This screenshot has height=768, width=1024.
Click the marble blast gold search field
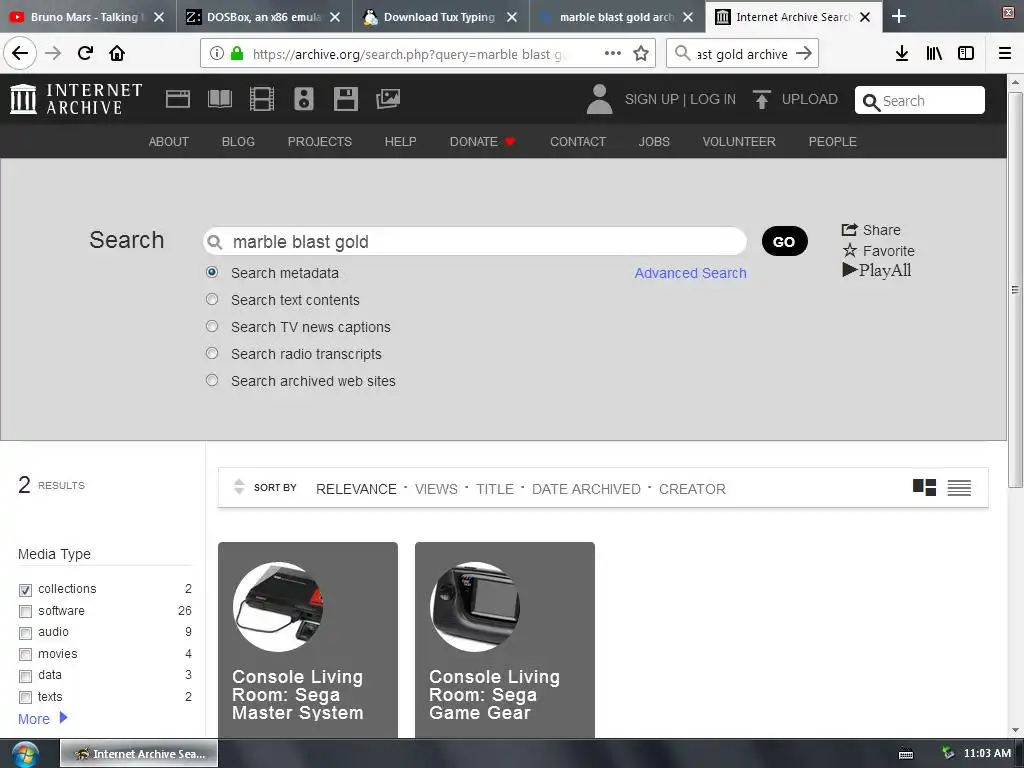click(475, 242)
